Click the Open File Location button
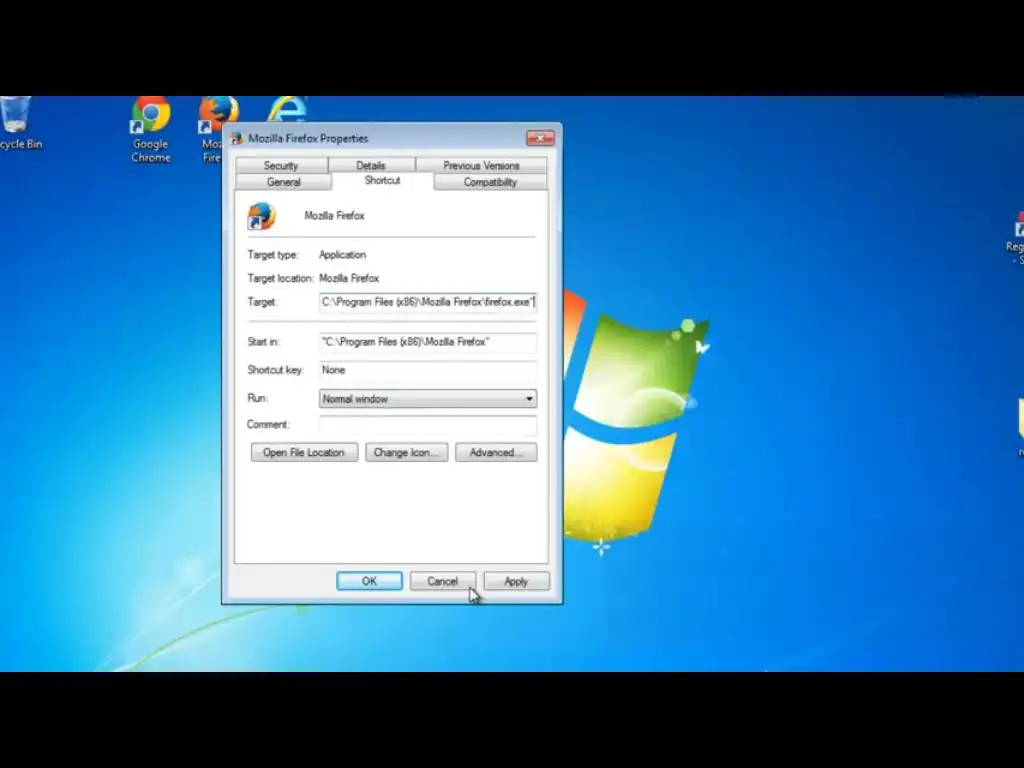 click(x=304, y=453)
